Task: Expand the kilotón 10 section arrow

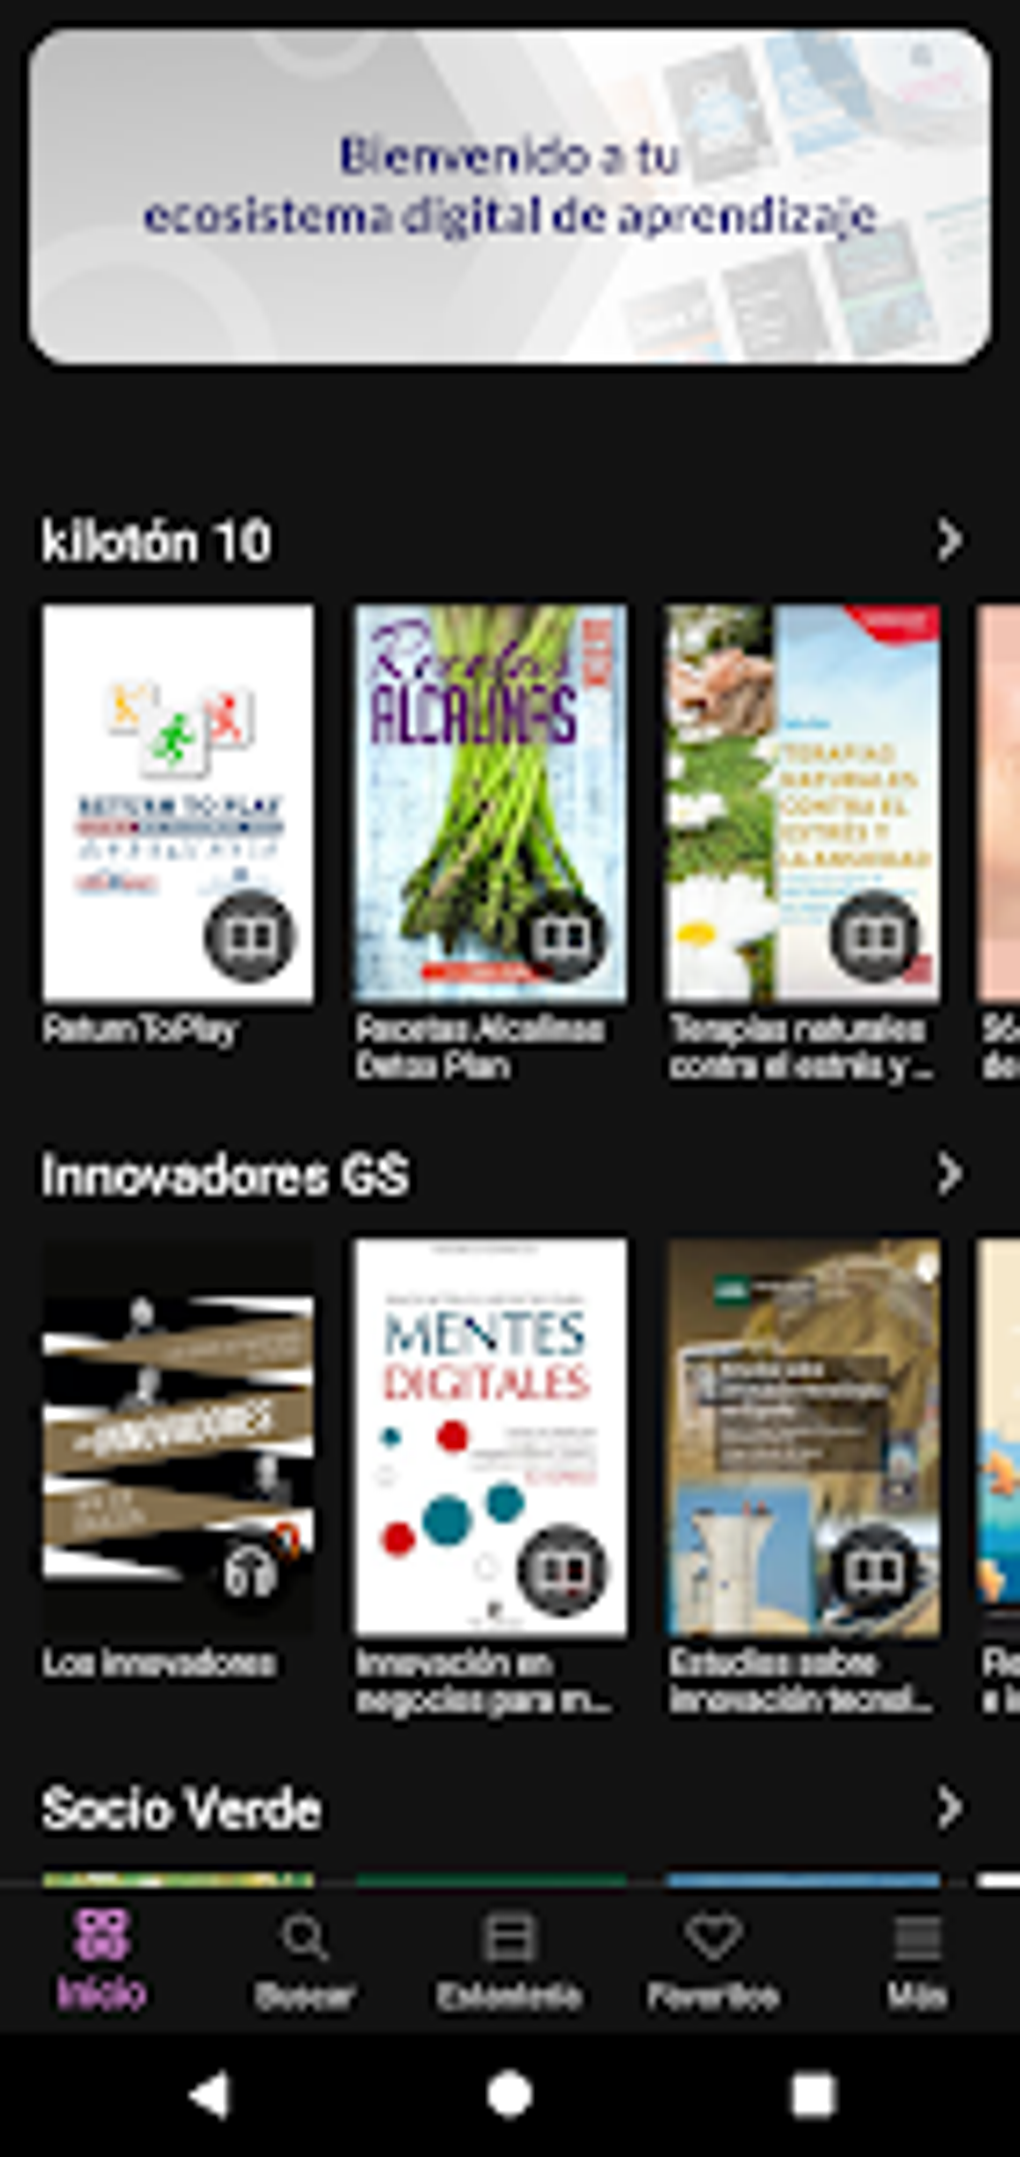Action: pos(949,540)
